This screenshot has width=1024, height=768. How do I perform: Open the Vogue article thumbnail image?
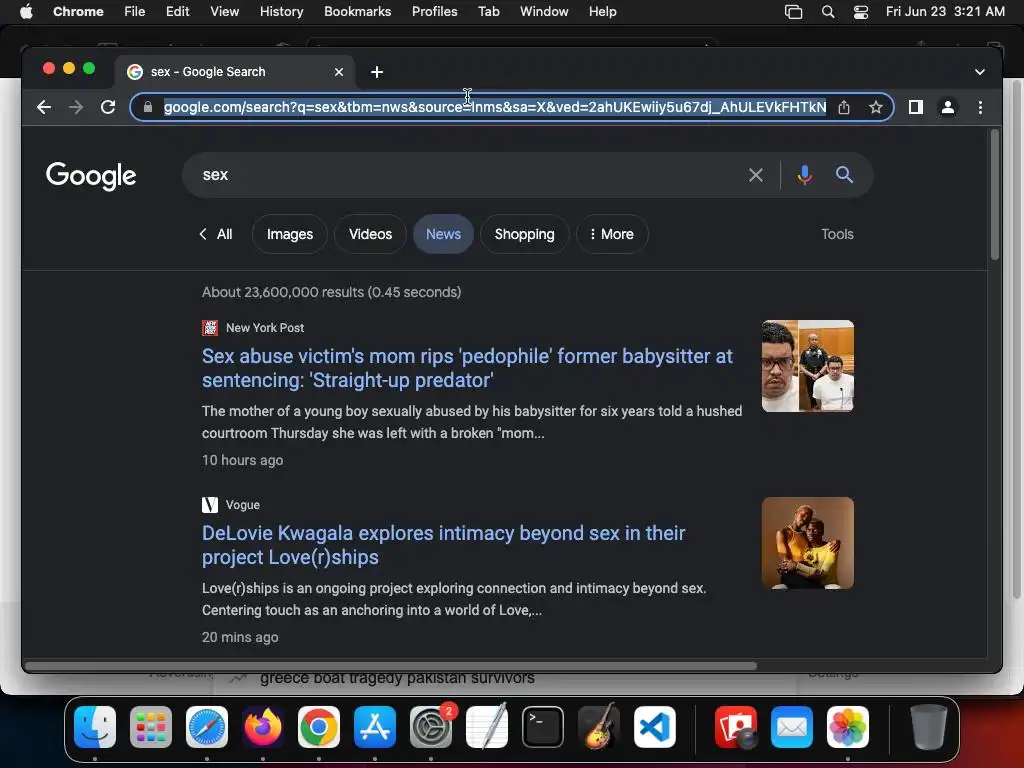pos(808,543)
